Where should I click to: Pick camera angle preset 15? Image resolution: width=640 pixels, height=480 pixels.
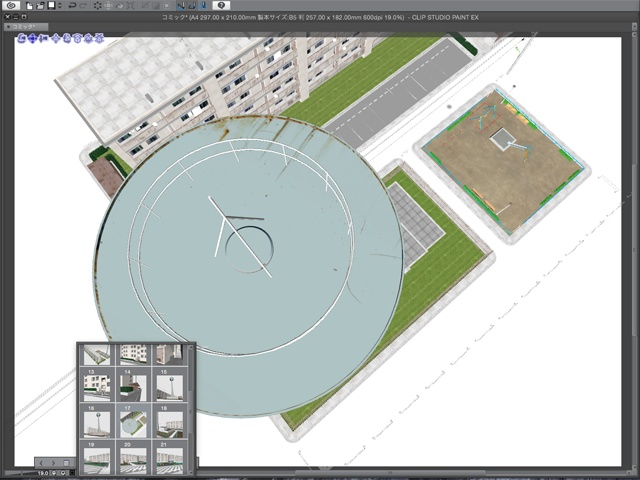pyautogui.click(x=169, y=385)
